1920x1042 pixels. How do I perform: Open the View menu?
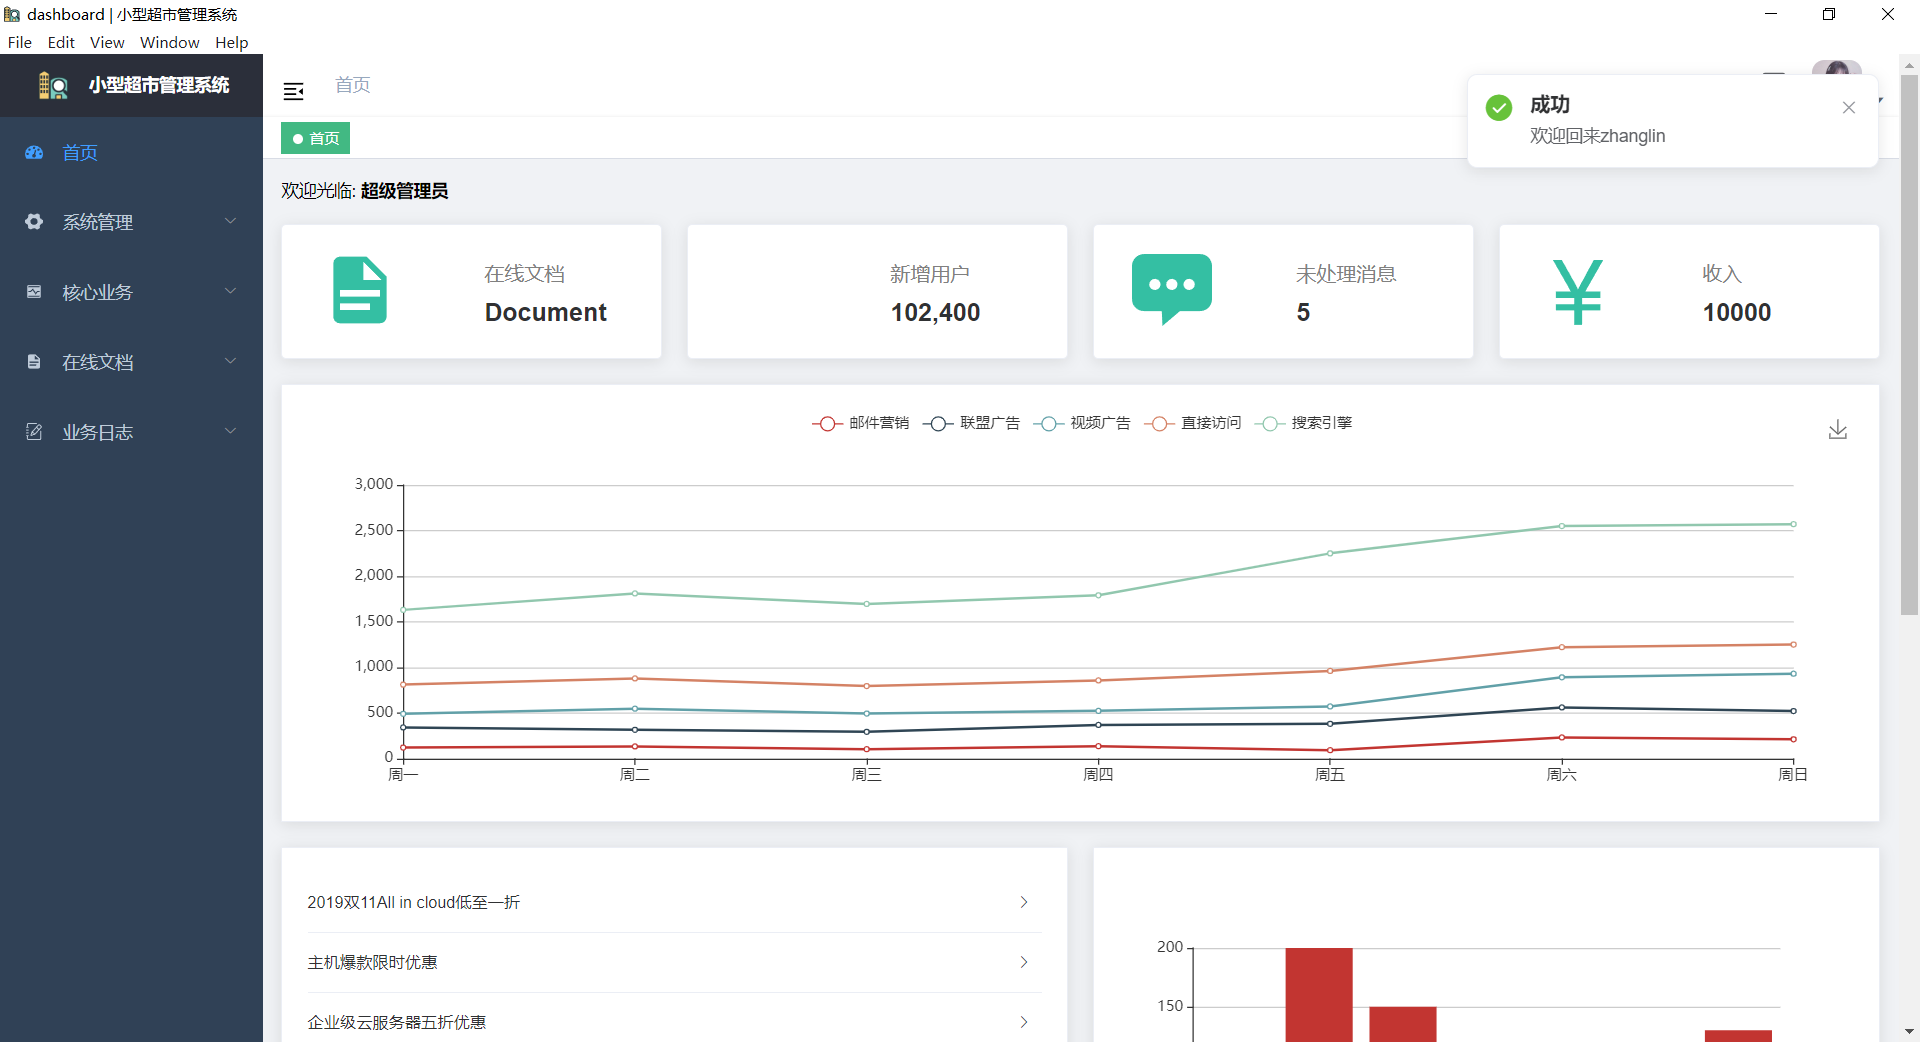[x=107, y=42]
